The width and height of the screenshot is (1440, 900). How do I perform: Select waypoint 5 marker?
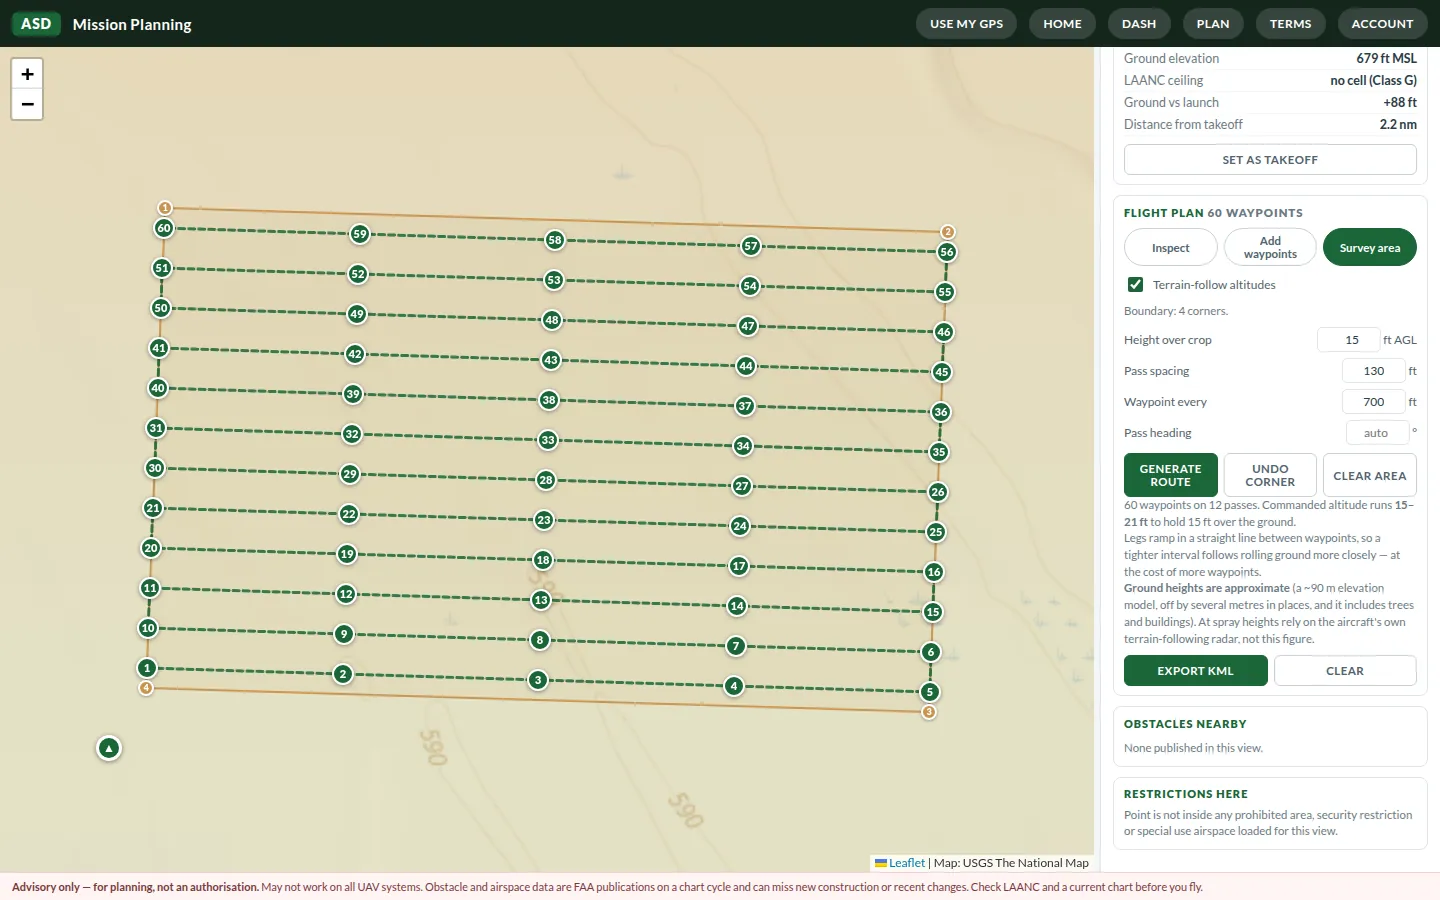(930, 692)
